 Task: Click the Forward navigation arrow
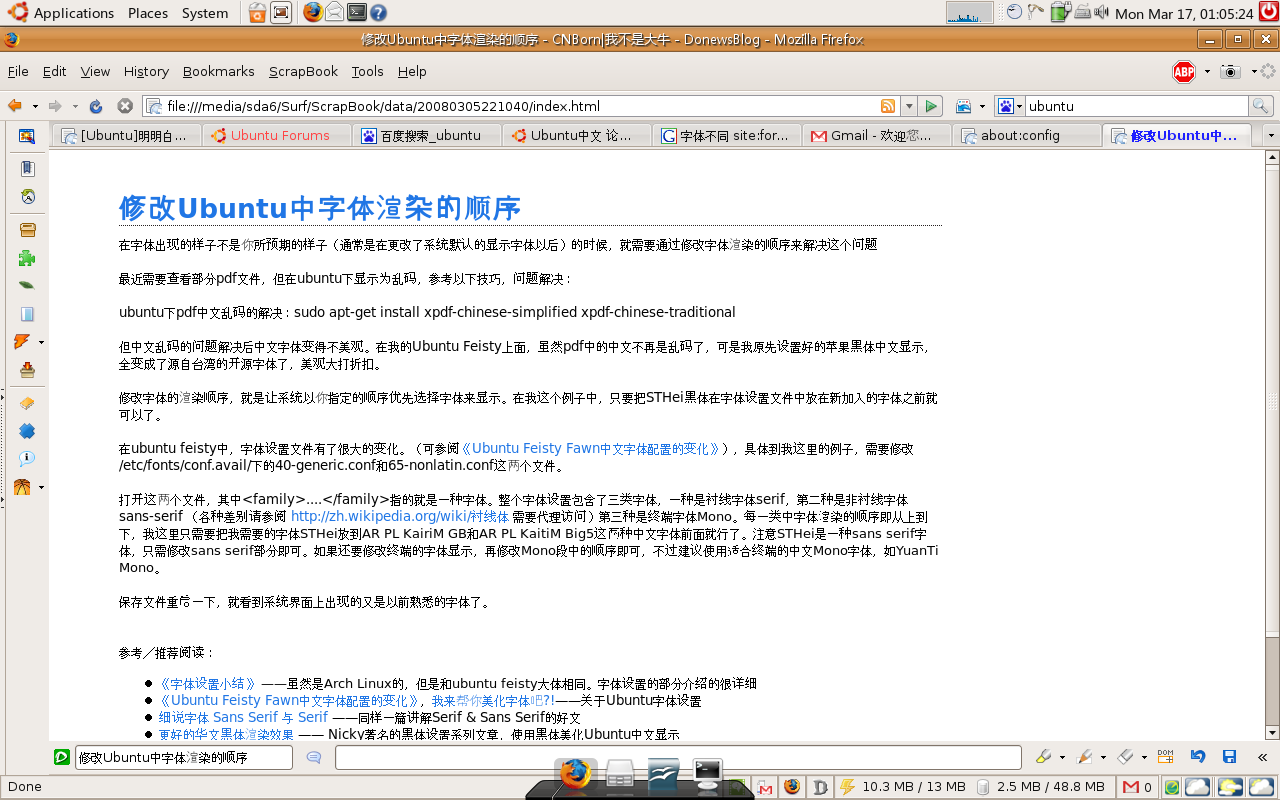[x=55, y=106]
